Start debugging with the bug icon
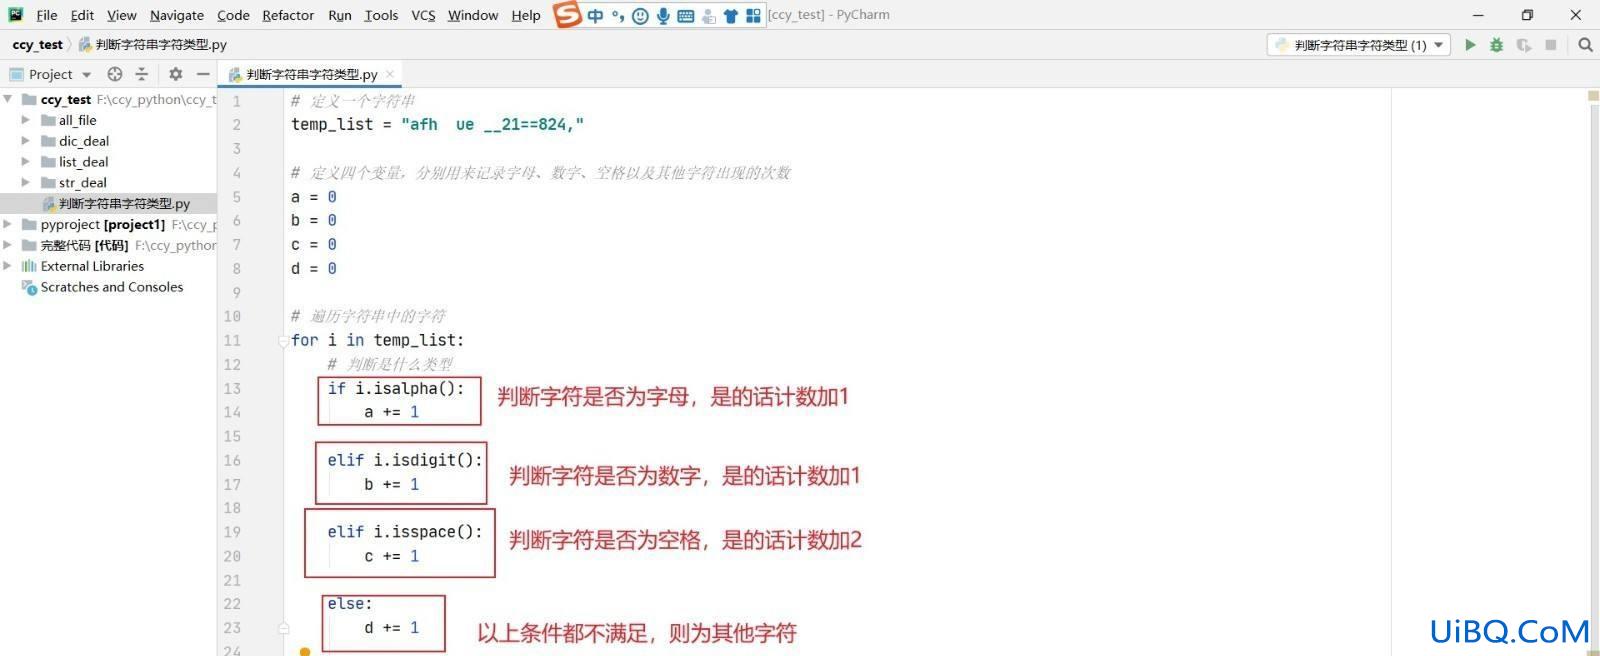 pos(1496,45)
